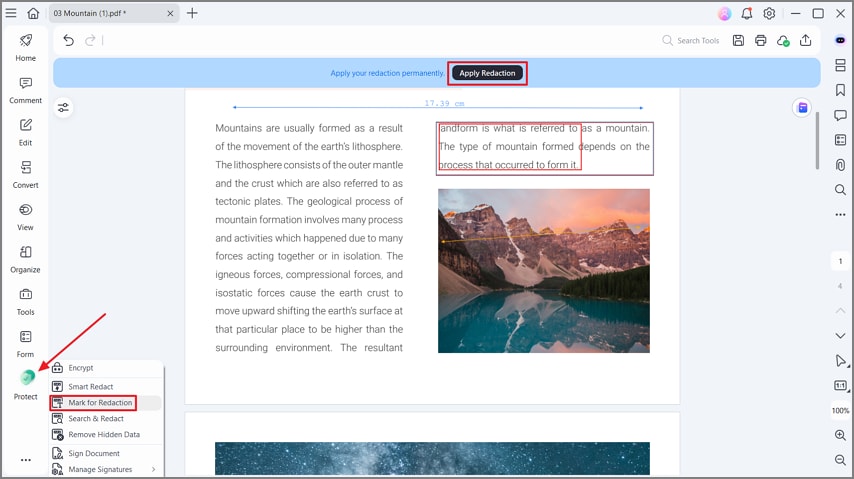Open the search panel on right
Screen dimensions: 854x479
coord(840,190)
